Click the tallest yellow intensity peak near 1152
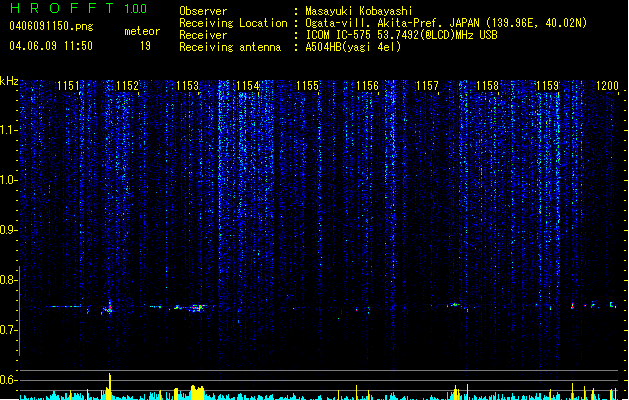 [110, 386]
